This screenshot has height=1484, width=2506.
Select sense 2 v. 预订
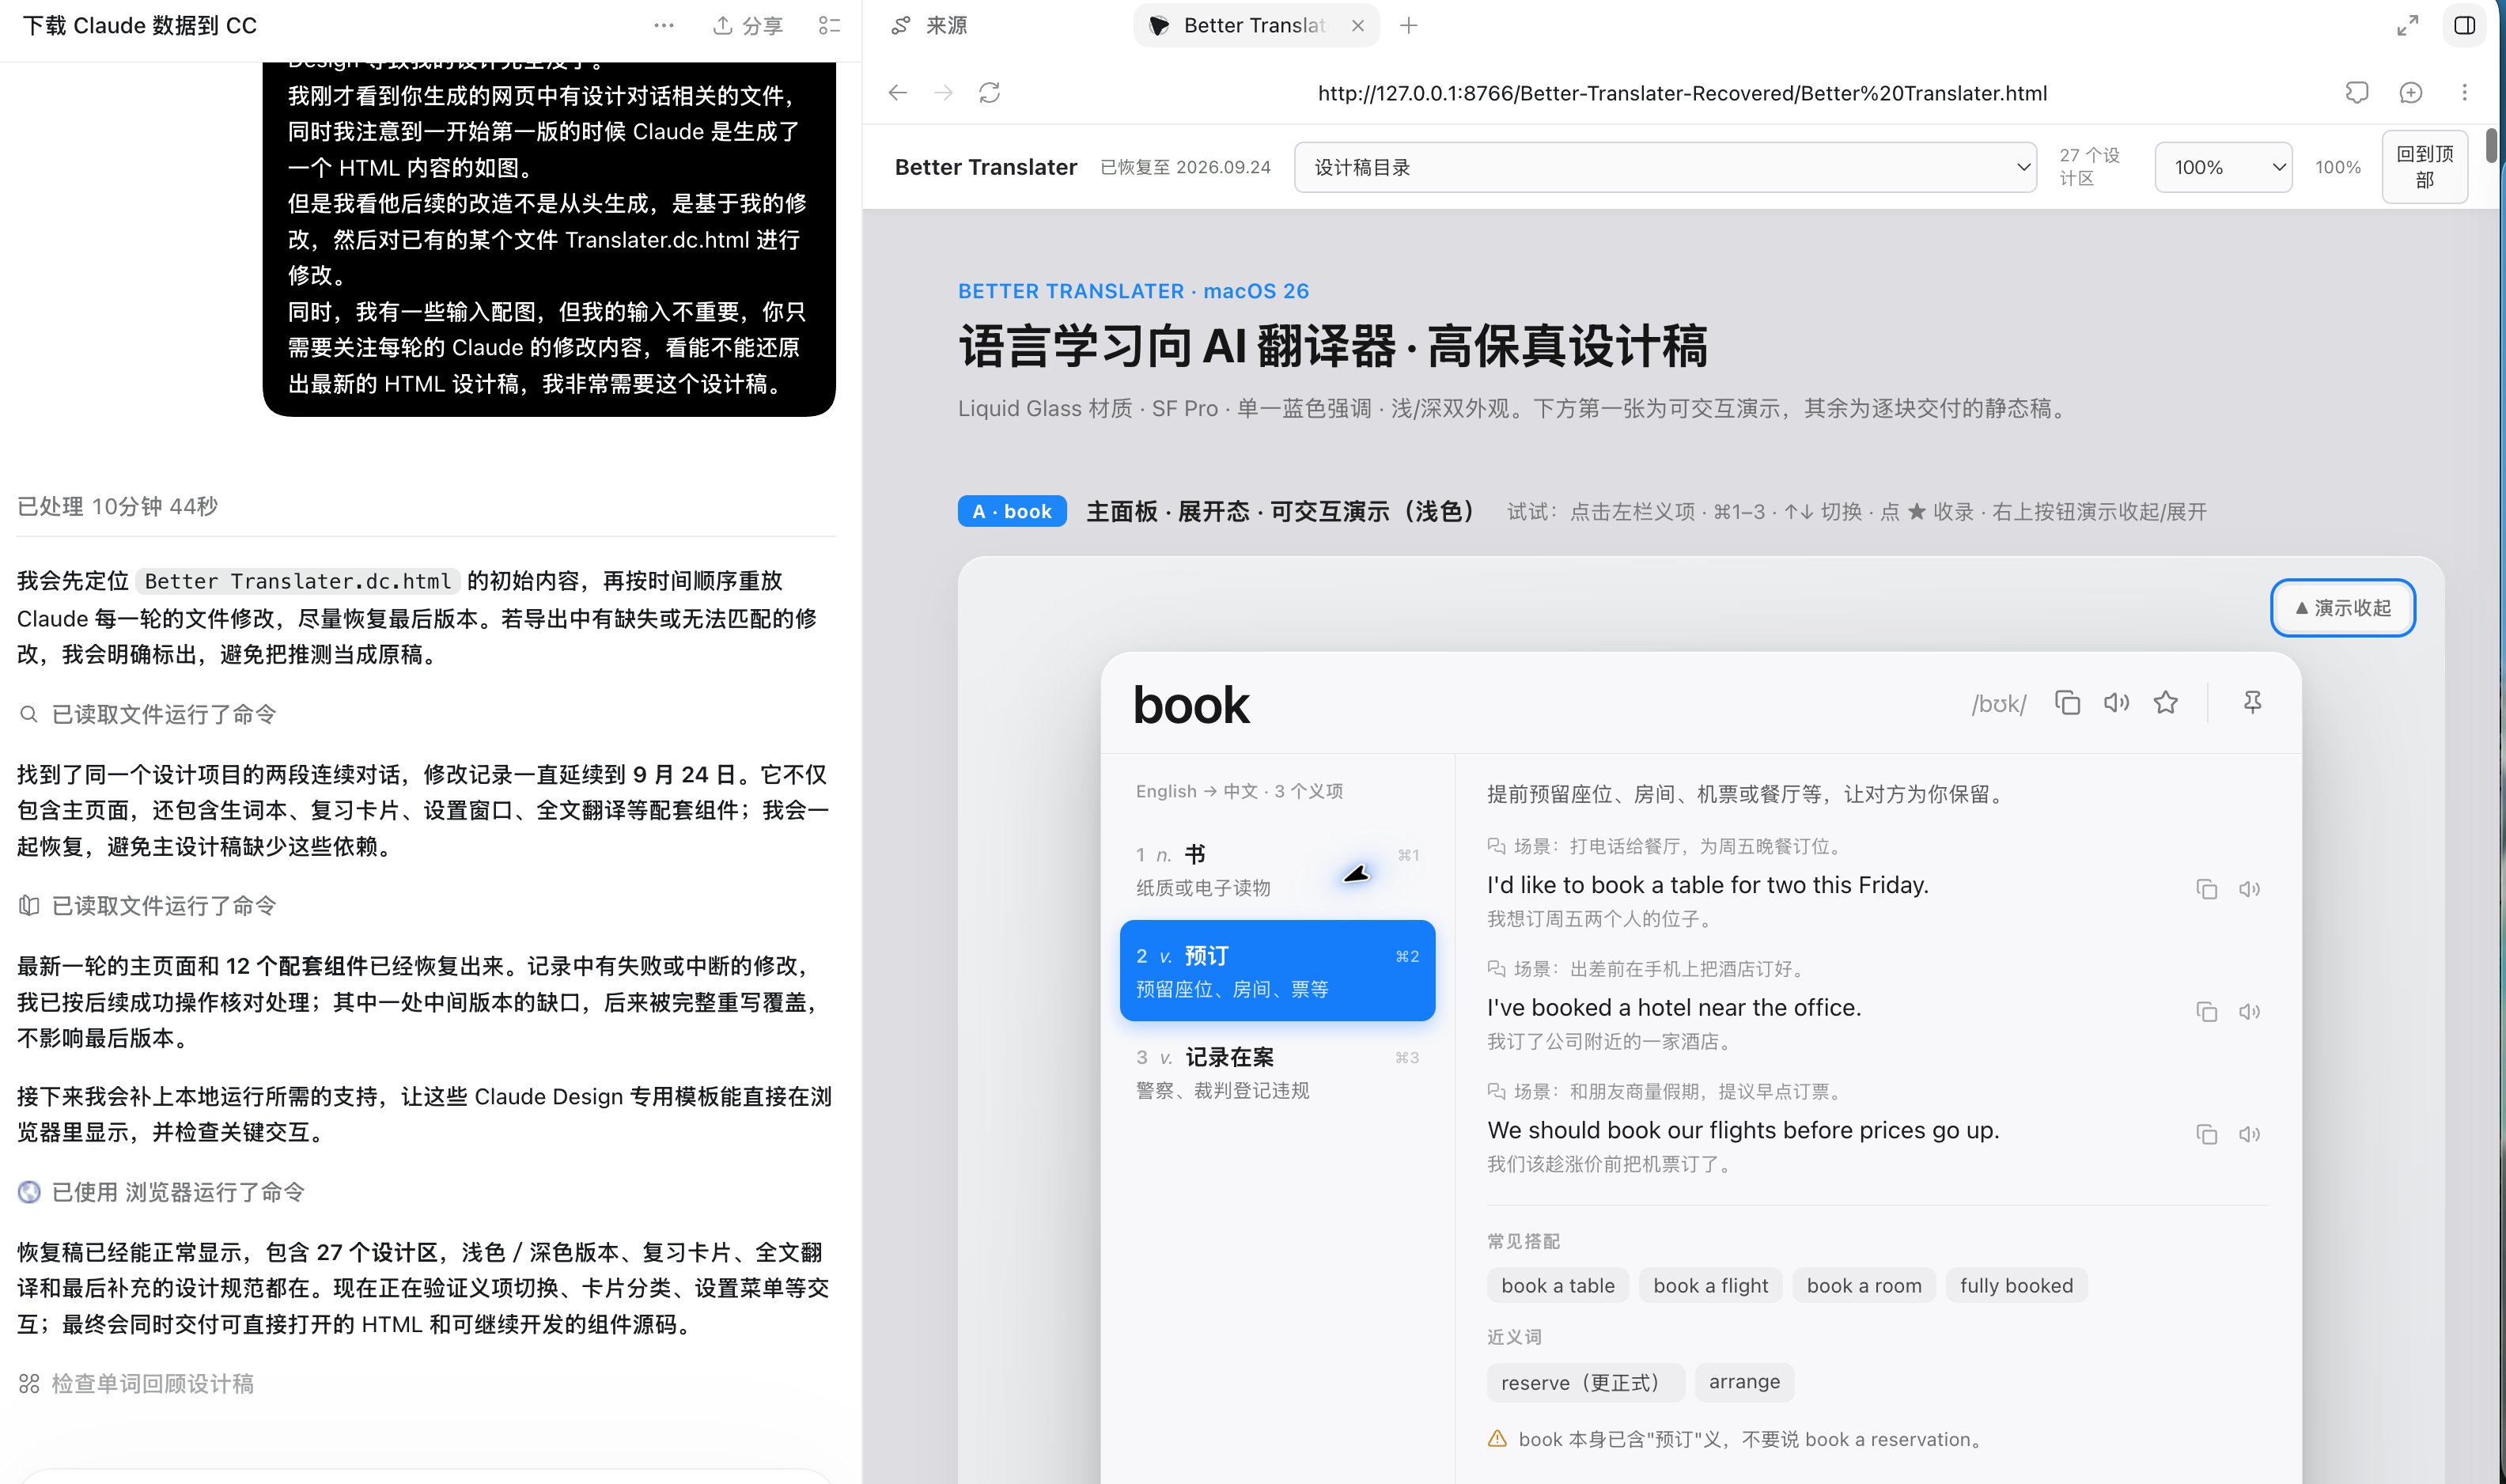click(x=1277, y=971)
